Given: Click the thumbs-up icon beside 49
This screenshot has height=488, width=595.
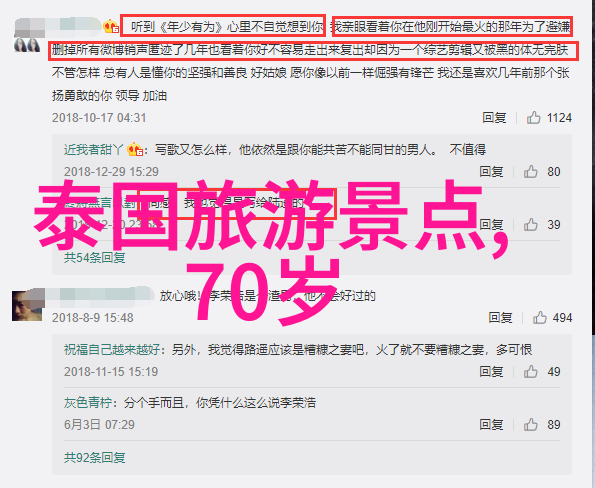Looking at the screenshot, I should click(x=531, y=372).
